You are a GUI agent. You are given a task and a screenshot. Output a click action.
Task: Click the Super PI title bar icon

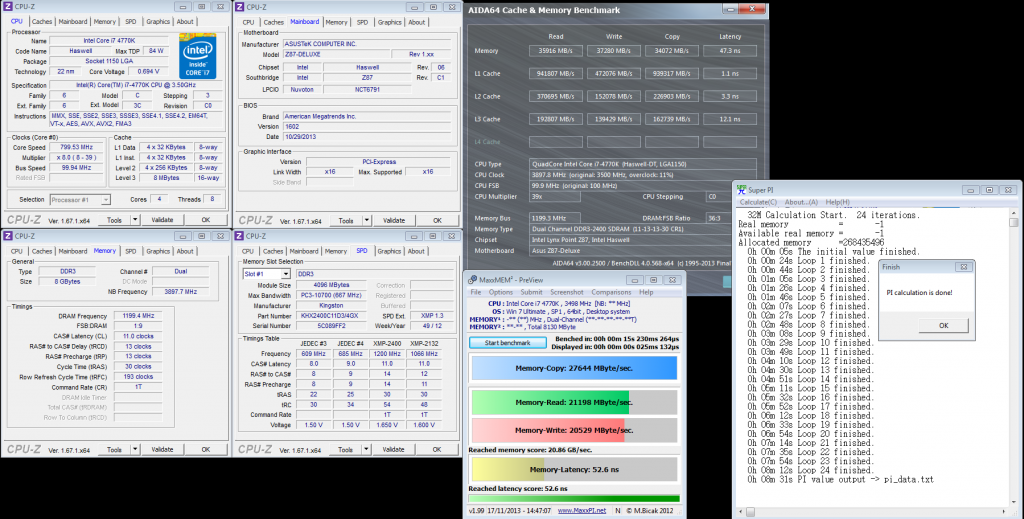pos(742,189)
